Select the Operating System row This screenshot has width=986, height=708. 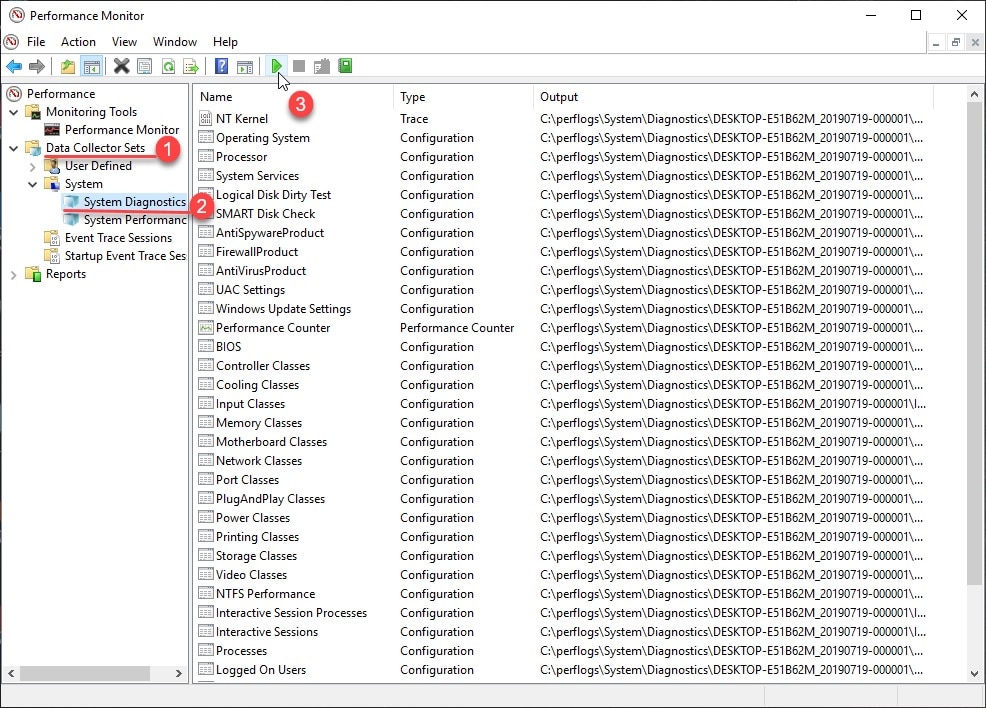(563, 138)
